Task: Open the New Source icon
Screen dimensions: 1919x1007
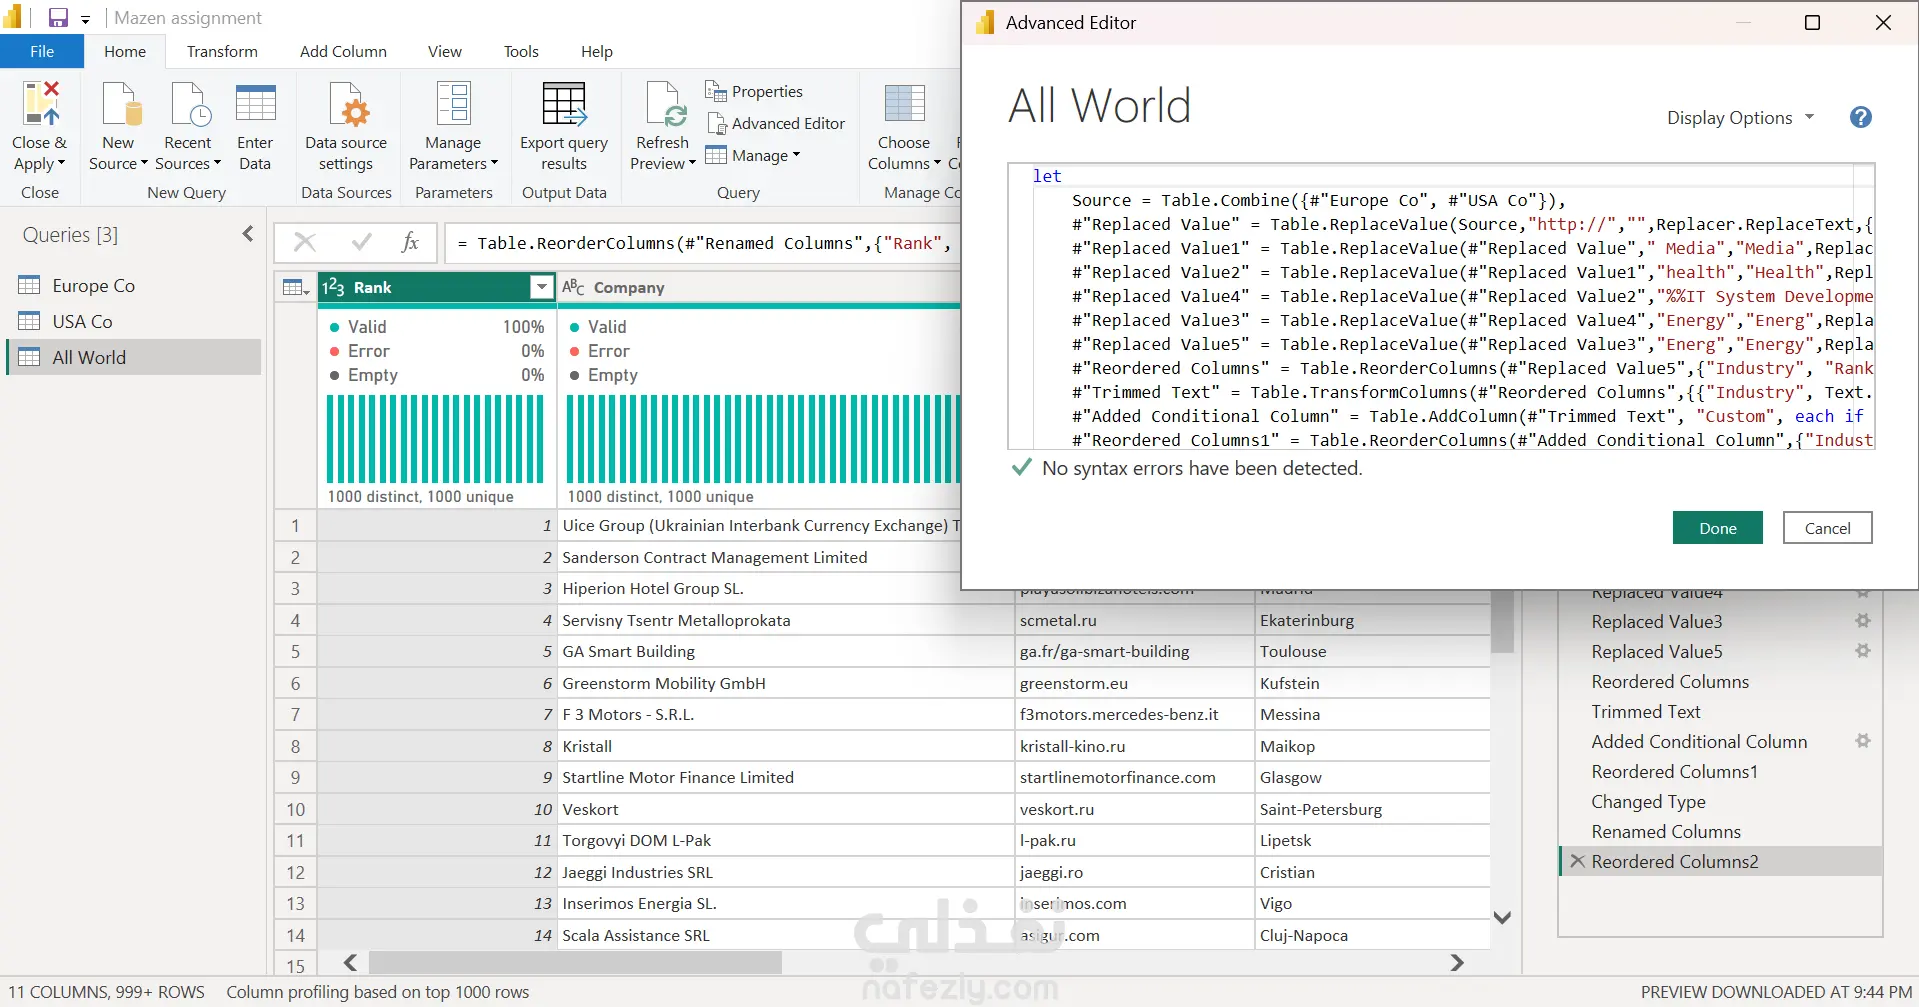Action: (120, 105)
